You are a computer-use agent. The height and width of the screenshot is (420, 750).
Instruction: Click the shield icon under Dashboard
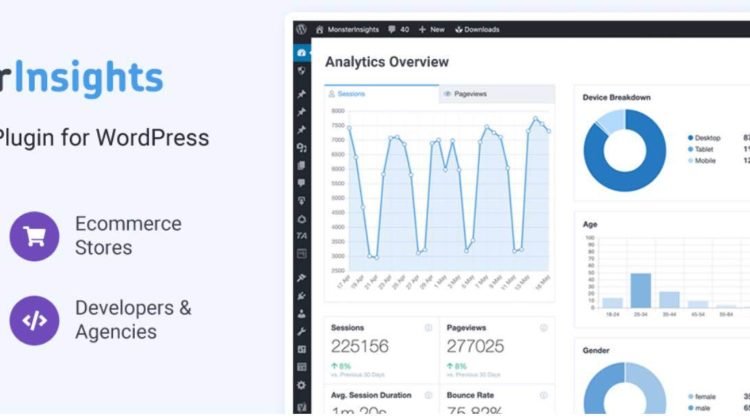(301, 71)
